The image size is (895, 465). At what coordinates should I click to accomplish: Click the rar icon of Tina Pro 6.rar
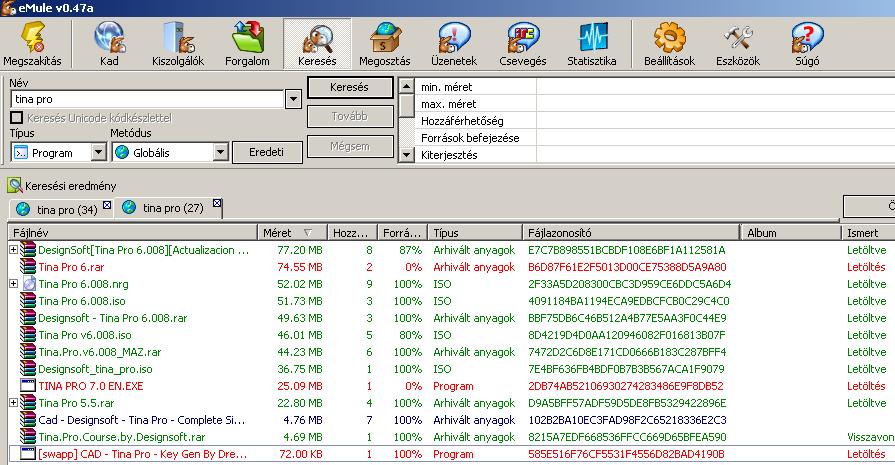click(x=28, y=266)
